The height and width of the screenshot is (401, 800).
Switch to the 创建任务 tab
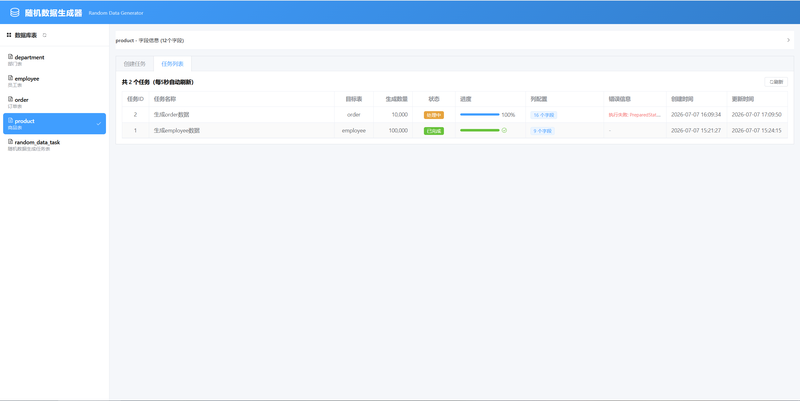135,64
